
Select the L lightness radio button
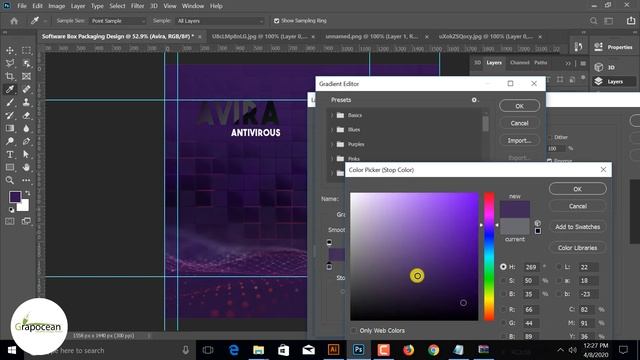[x=559, y=267]
